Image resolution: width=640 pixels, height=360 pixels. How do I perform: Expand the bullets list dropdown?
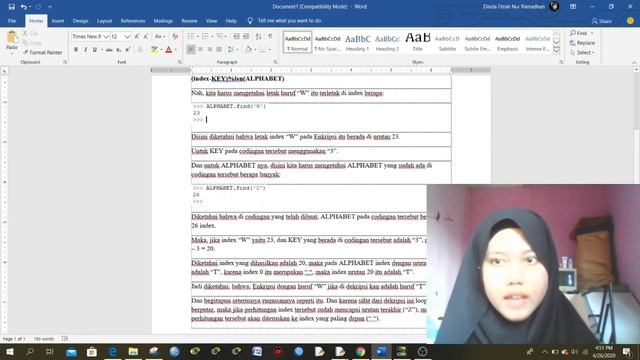click(x=198, y=36)
